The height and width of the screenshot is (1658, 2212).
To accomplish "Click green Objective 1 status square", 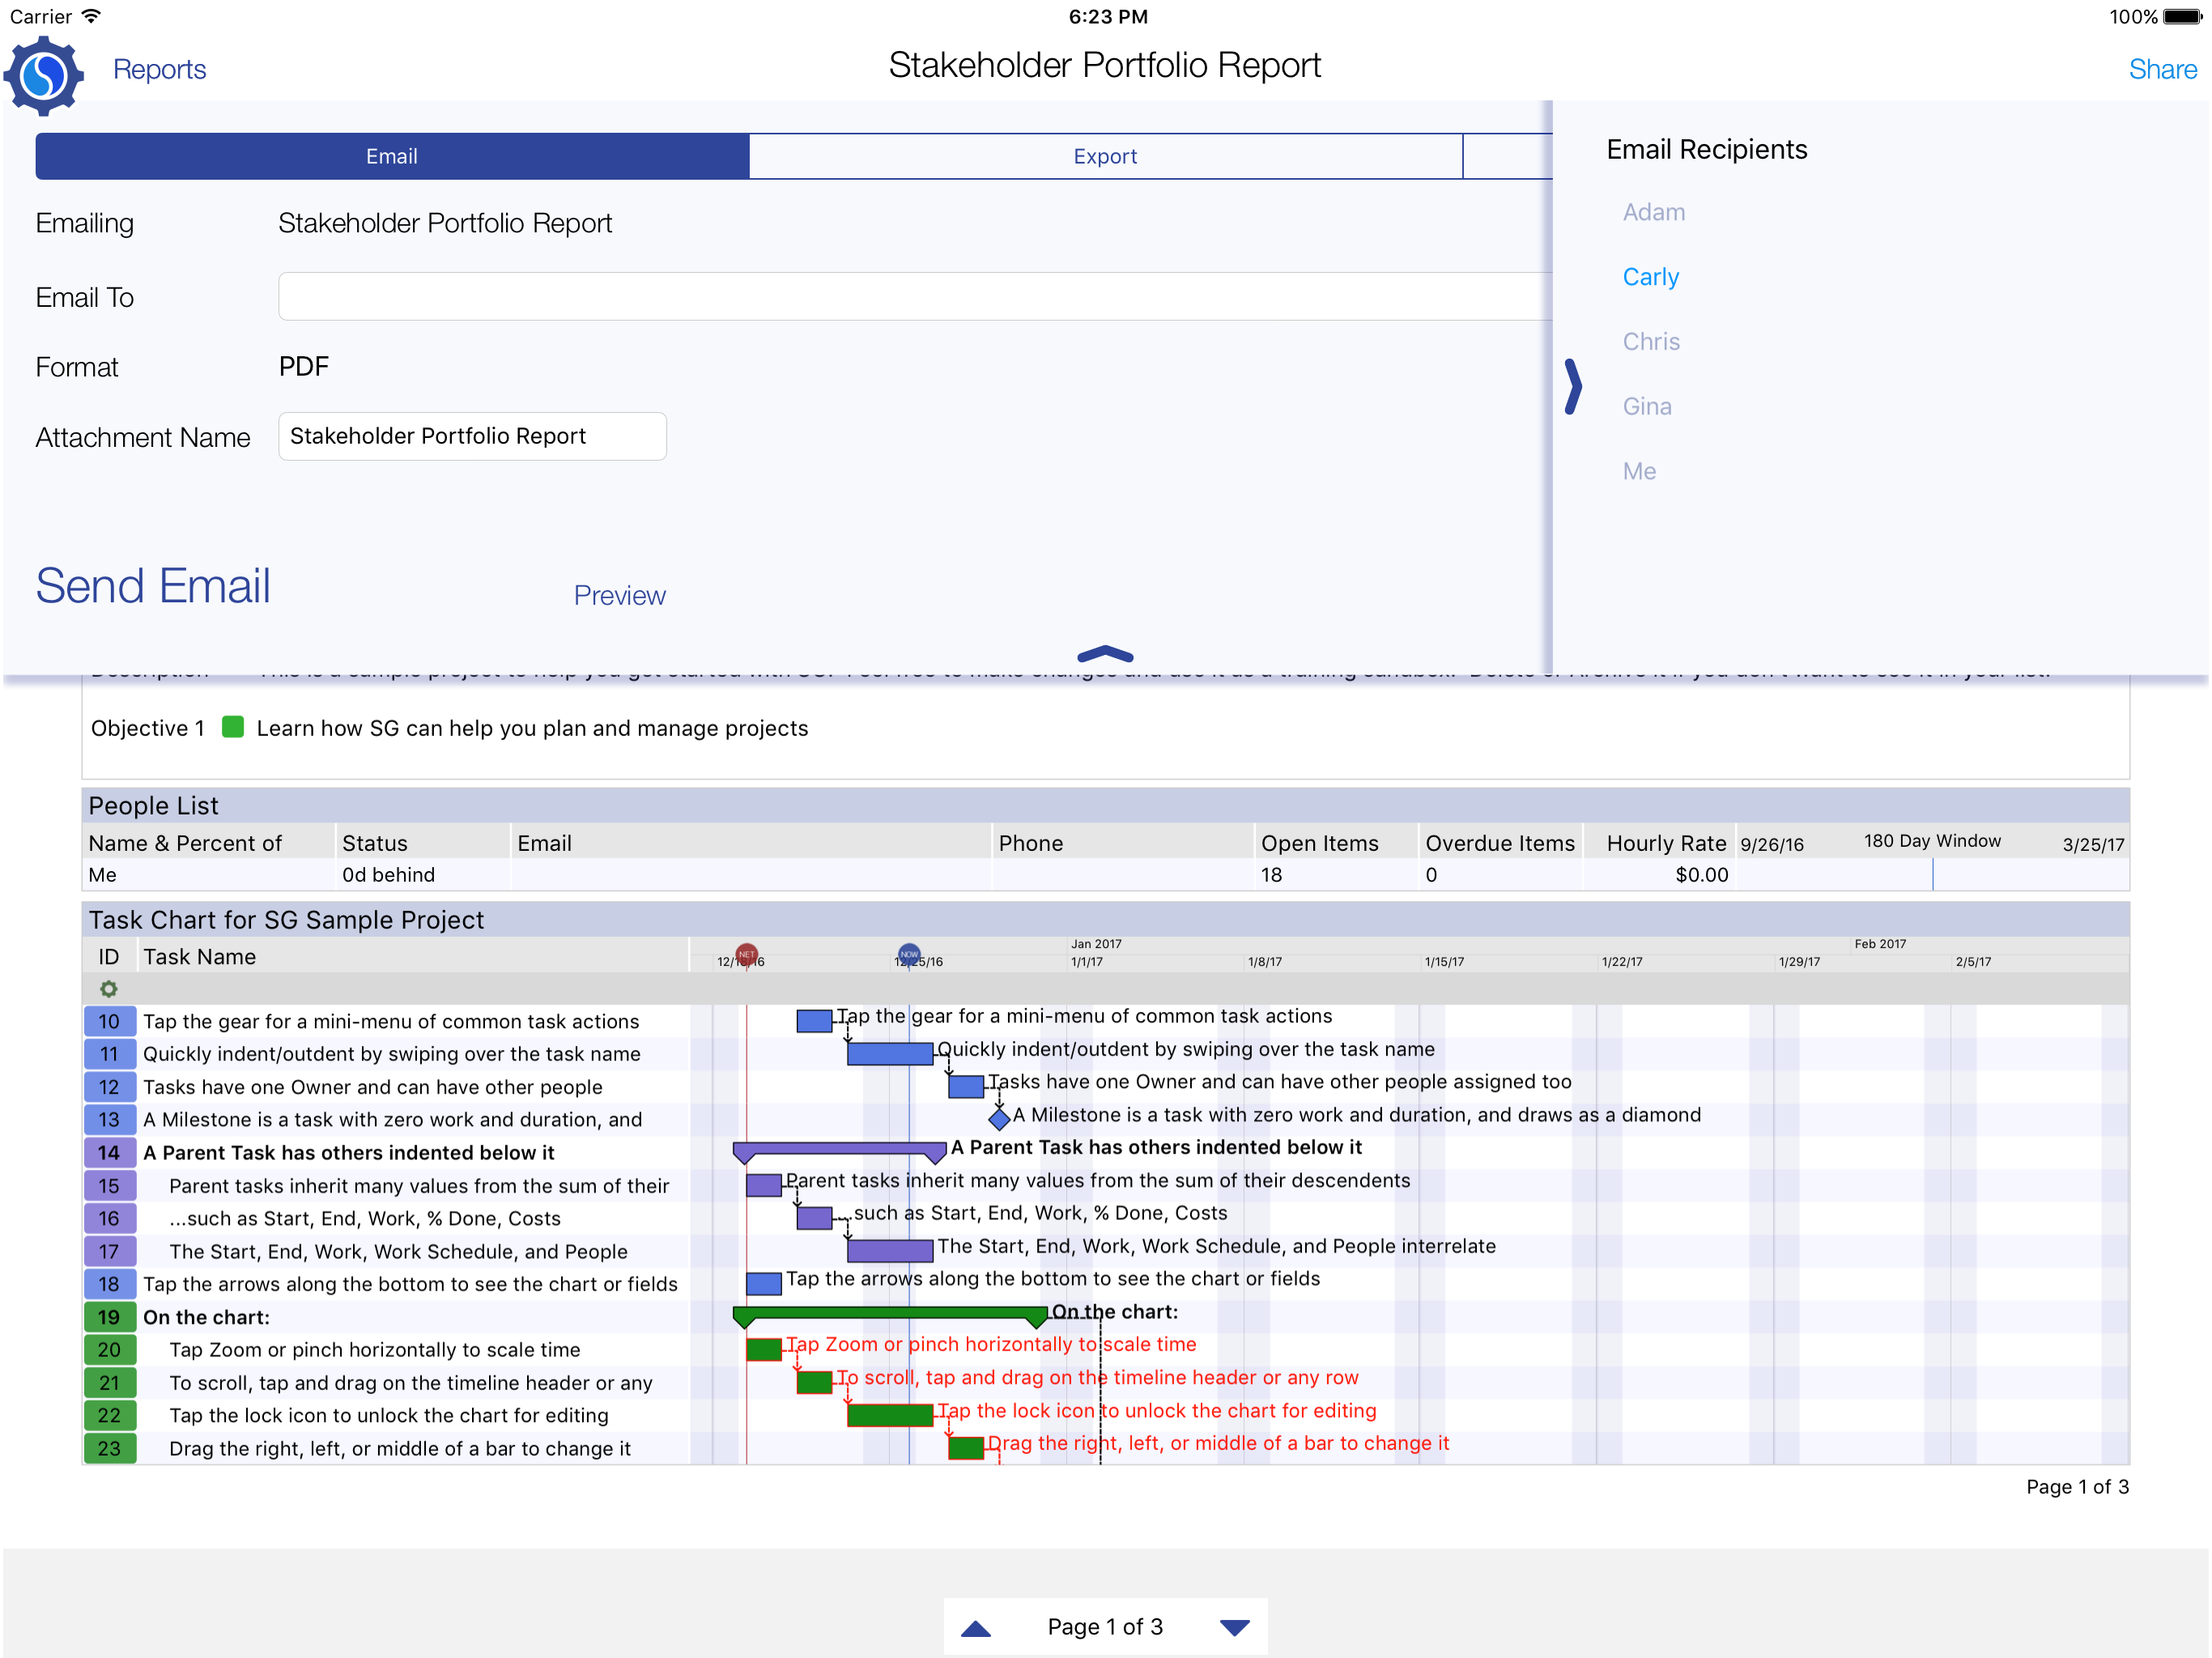I will [x=233, y=727].
